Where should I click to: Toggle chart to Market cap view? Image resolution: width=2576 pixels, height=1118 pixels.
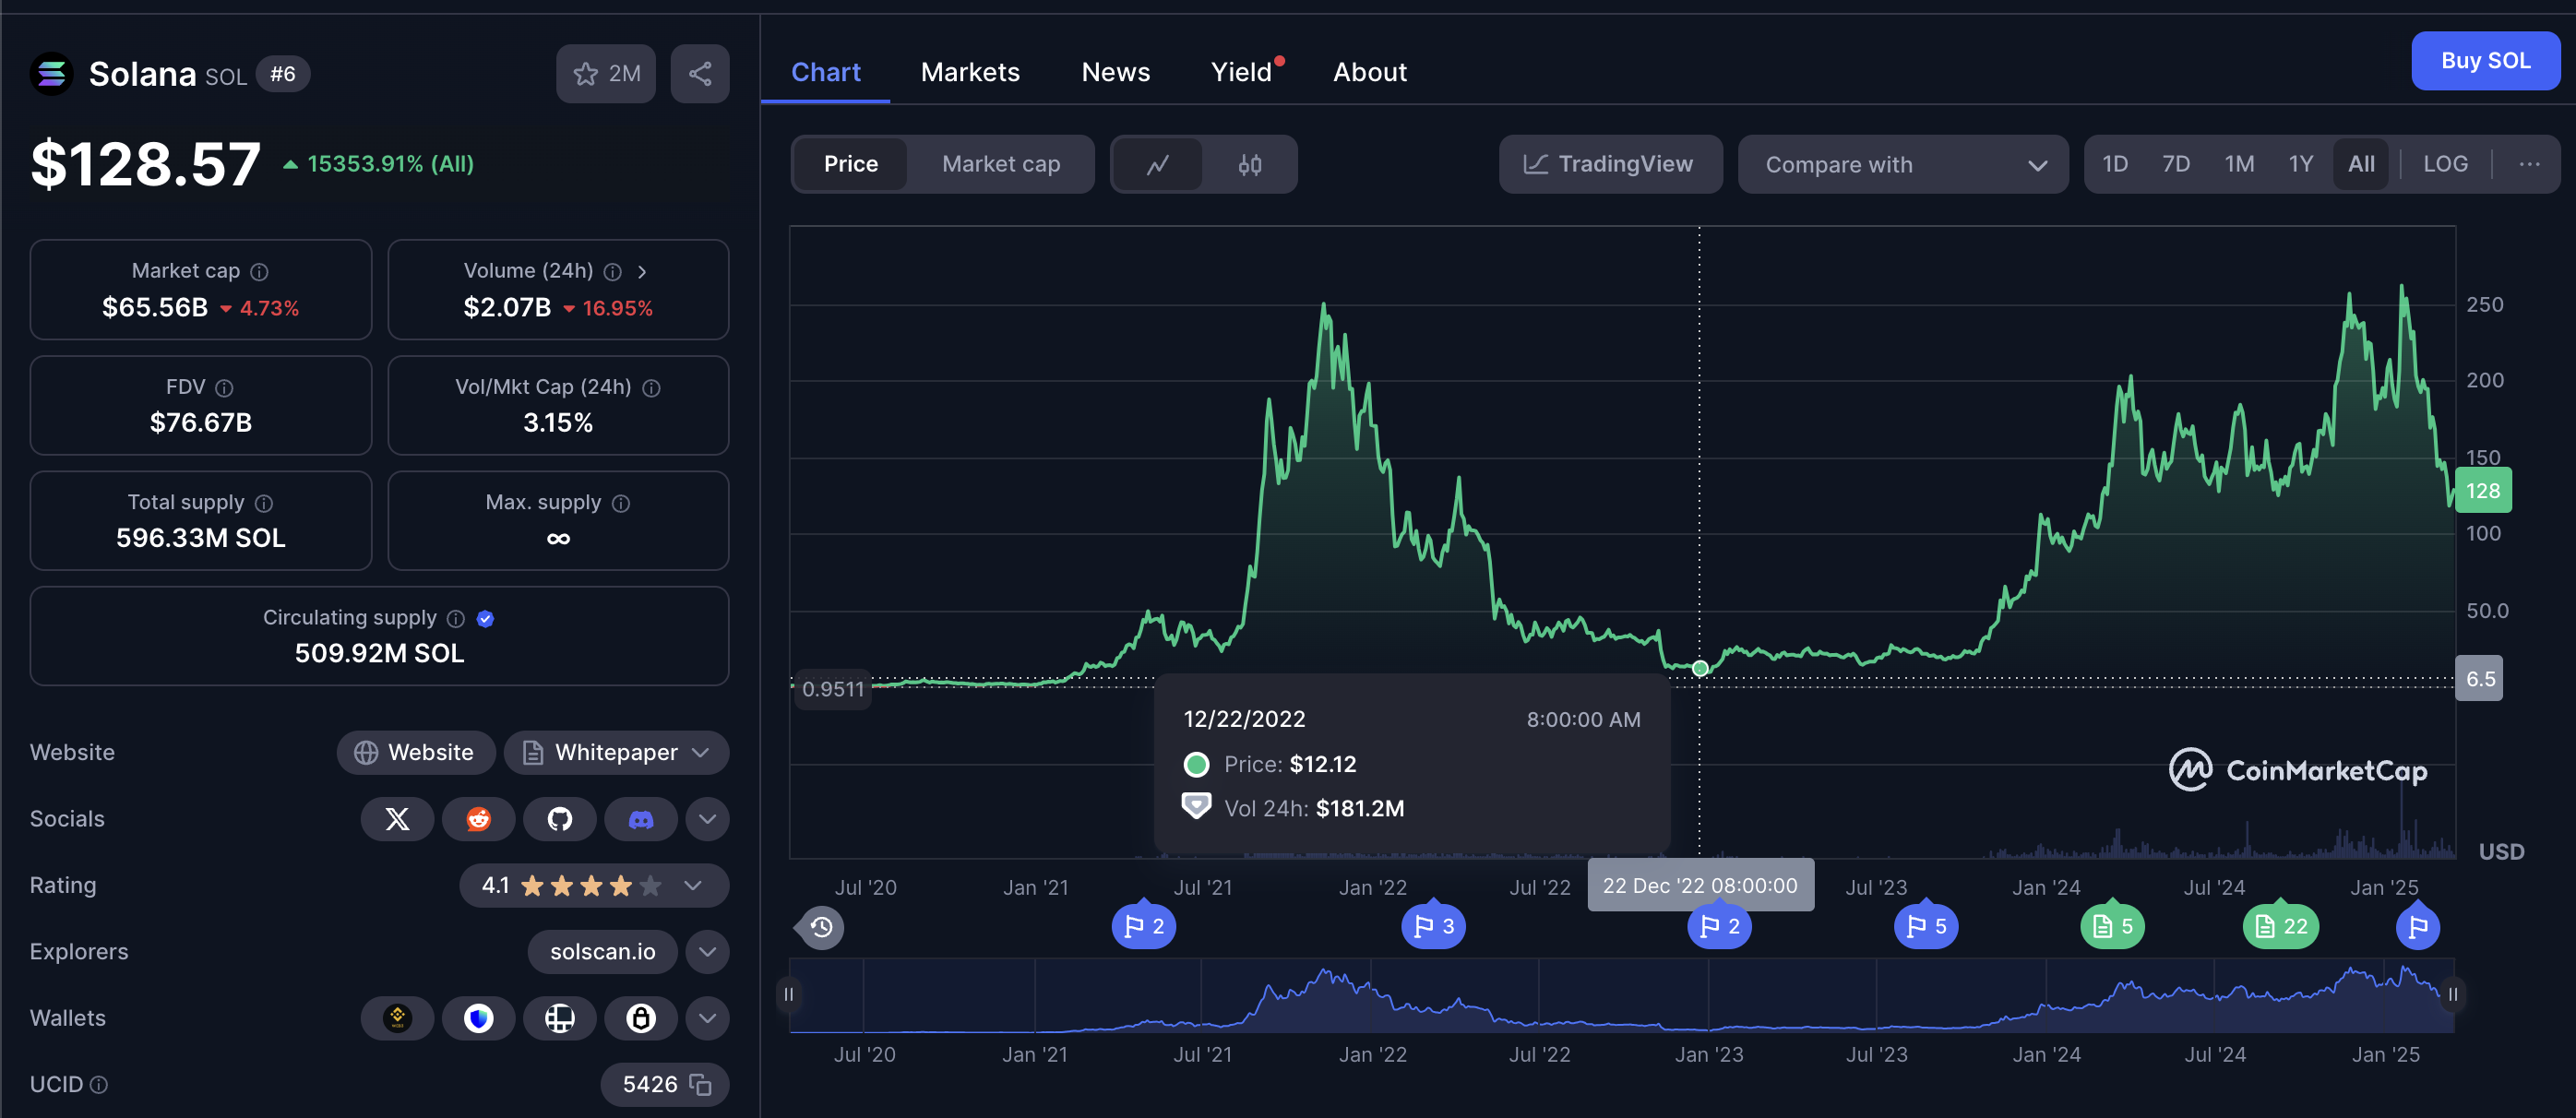coord(1000,164)
